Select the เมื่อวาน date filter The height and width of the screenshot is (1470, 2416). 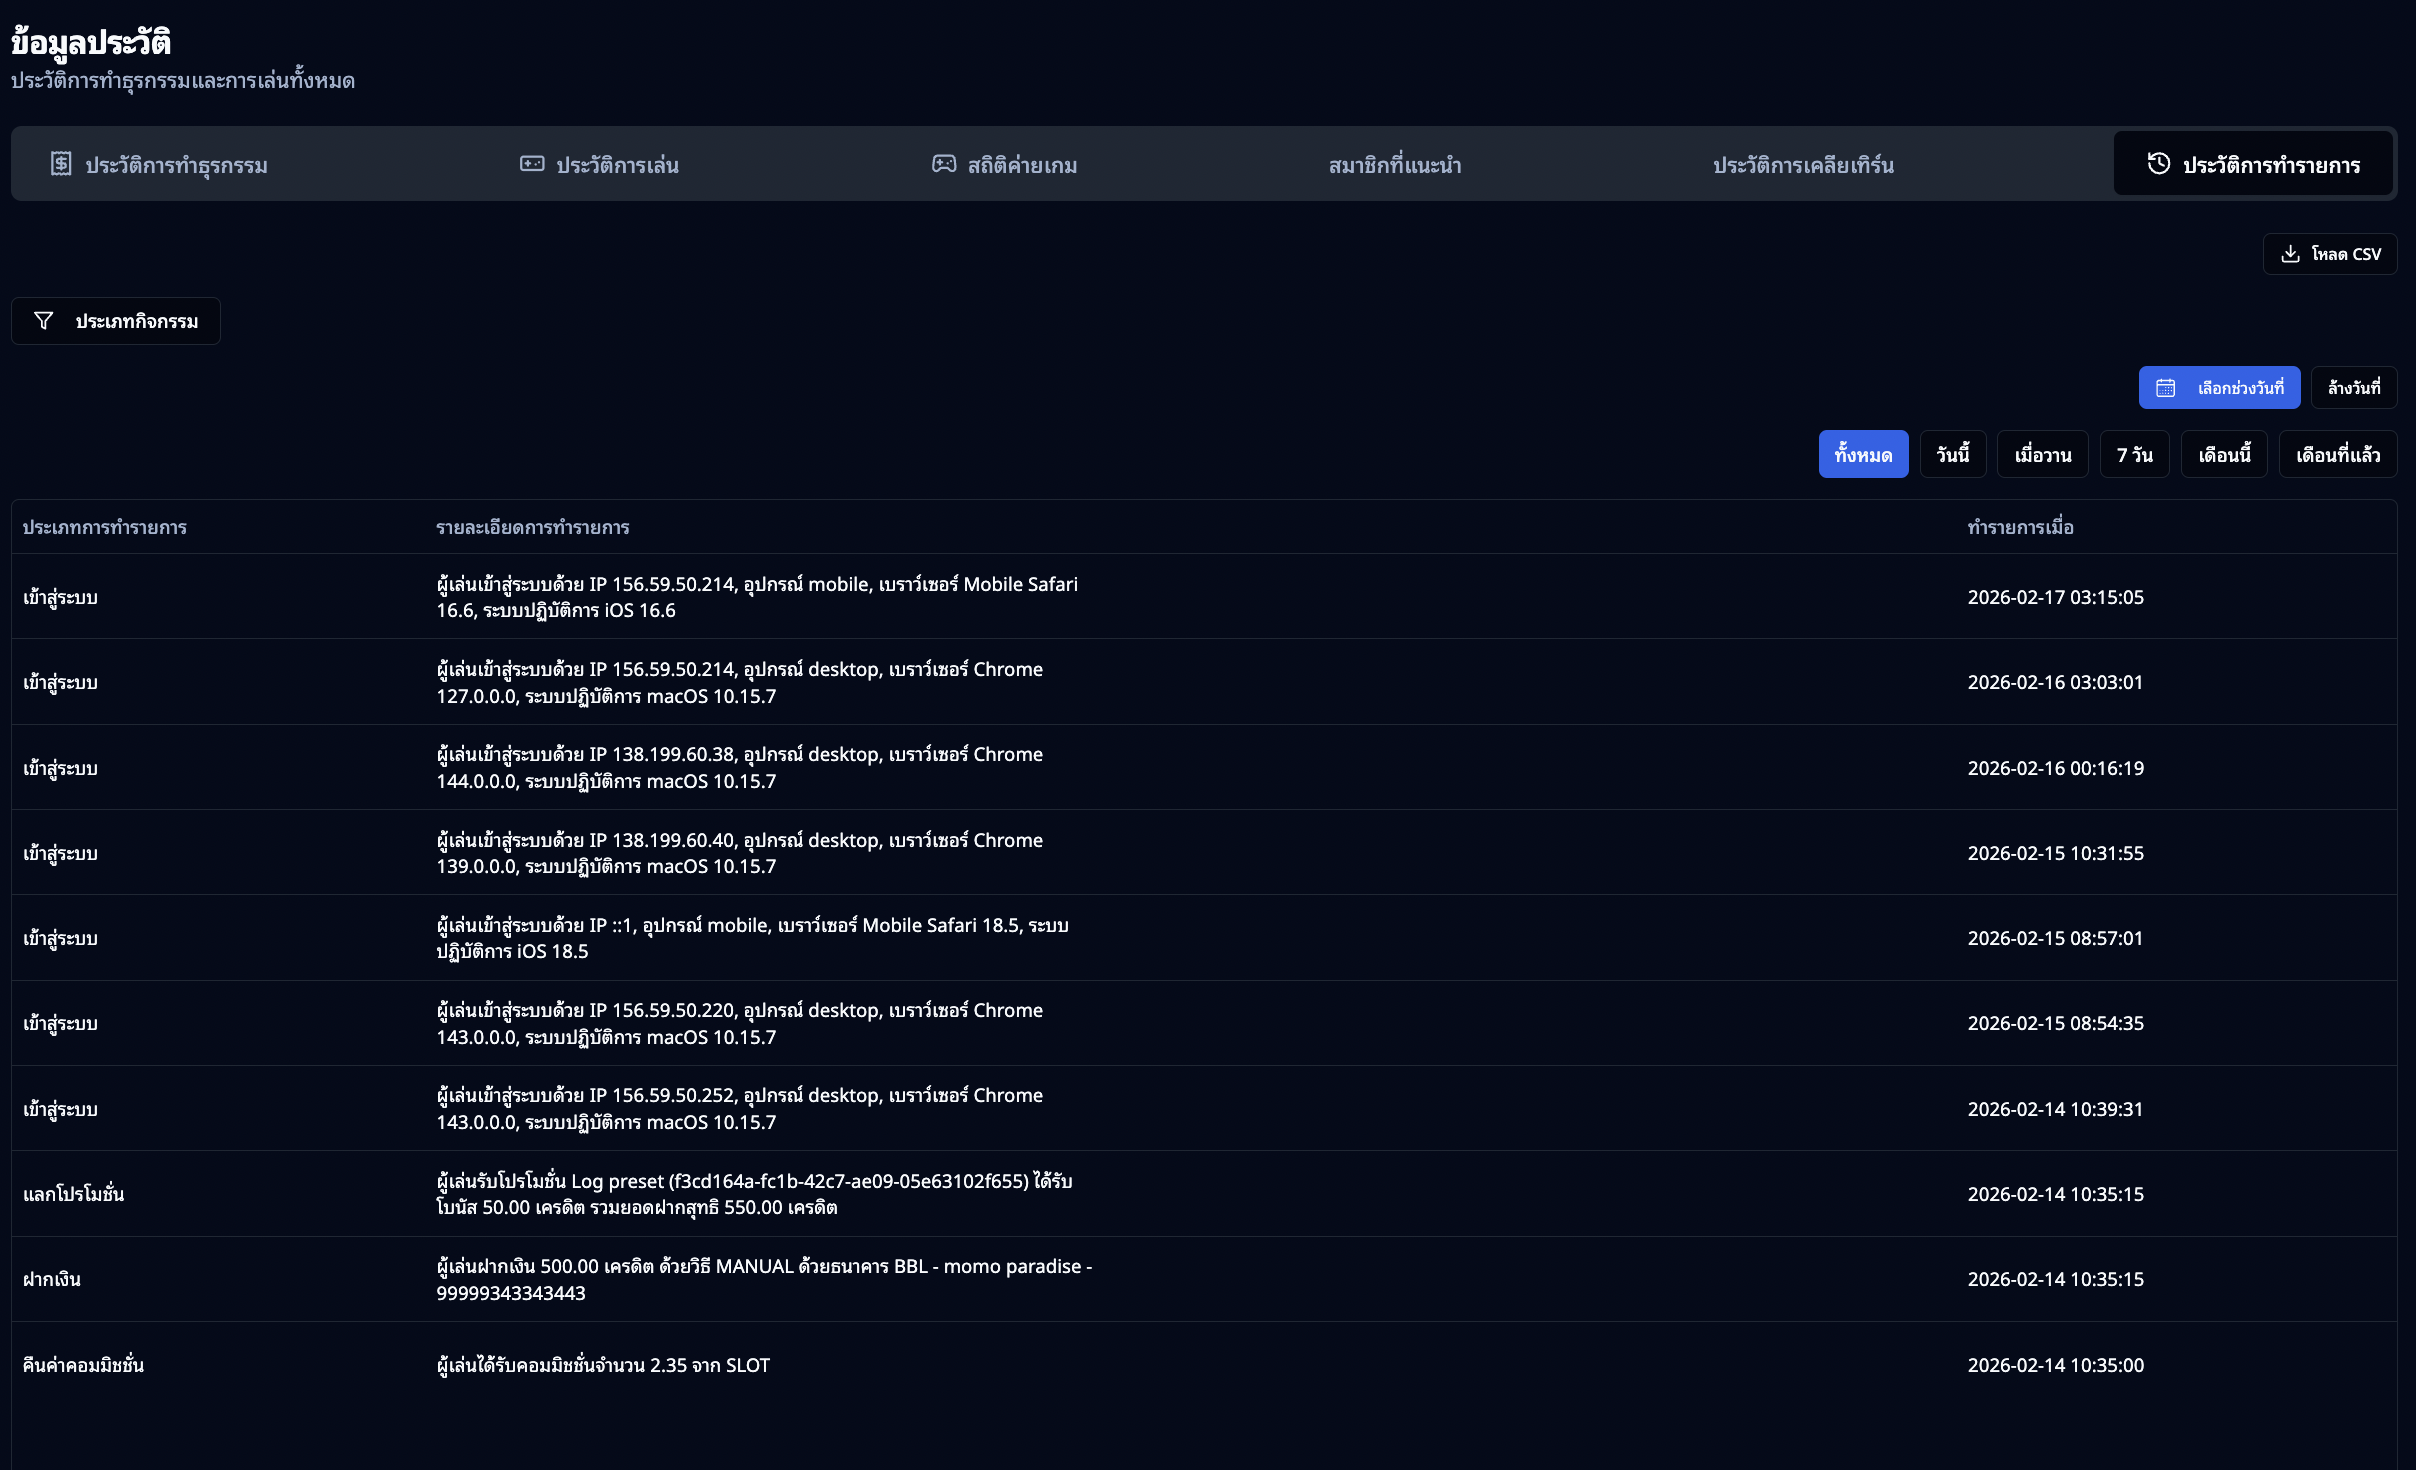(x=2042, y=455)
